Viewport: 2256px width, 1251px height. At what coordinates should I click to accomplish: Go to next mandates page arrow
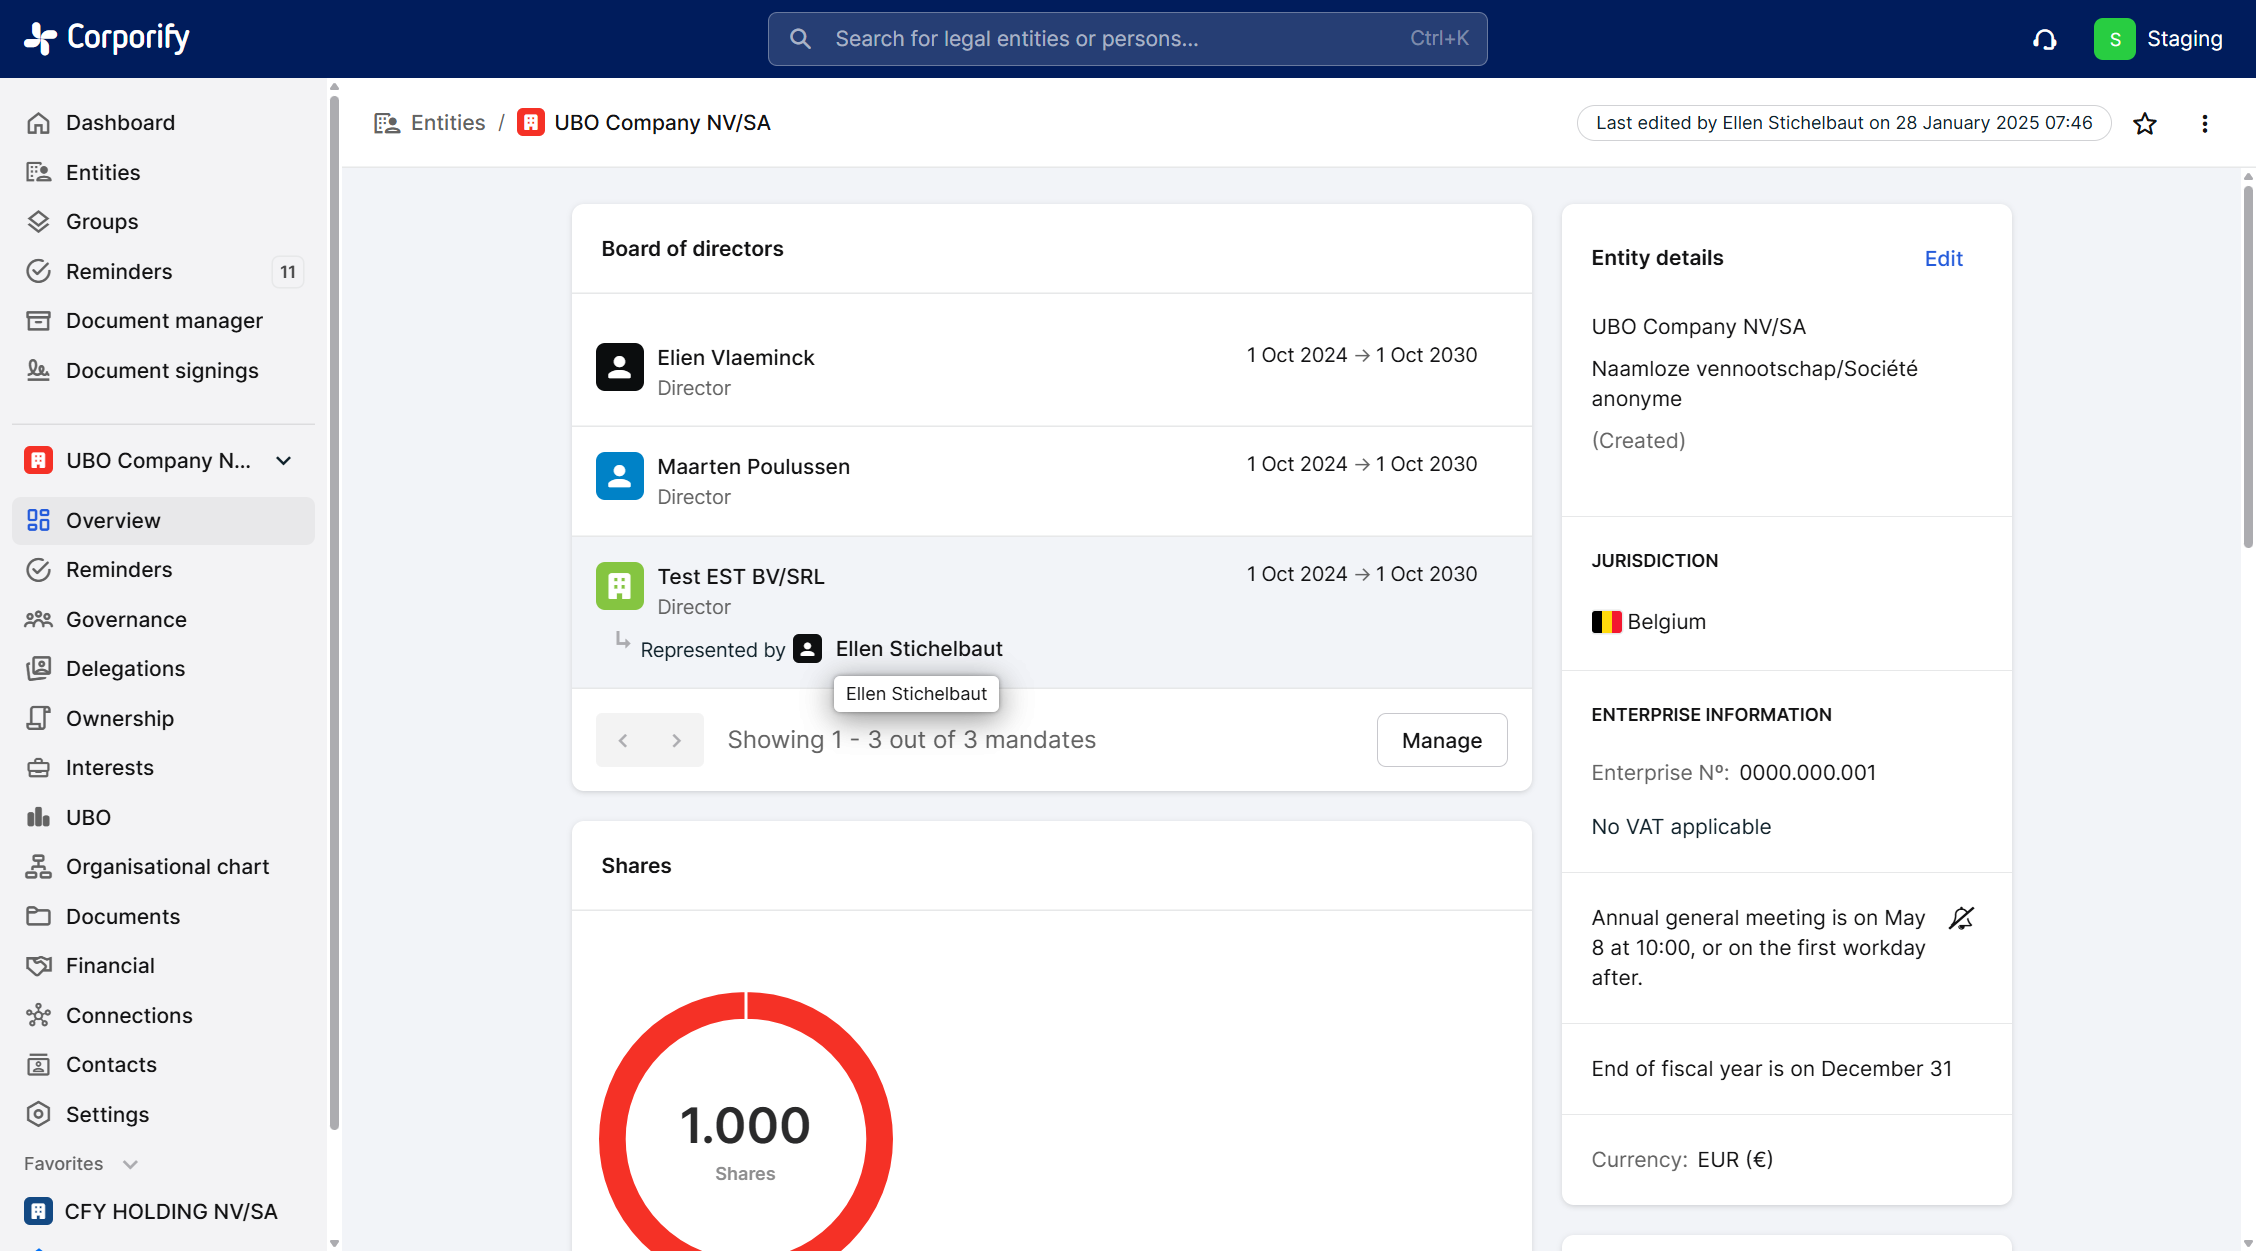click(x=676, y=740)
